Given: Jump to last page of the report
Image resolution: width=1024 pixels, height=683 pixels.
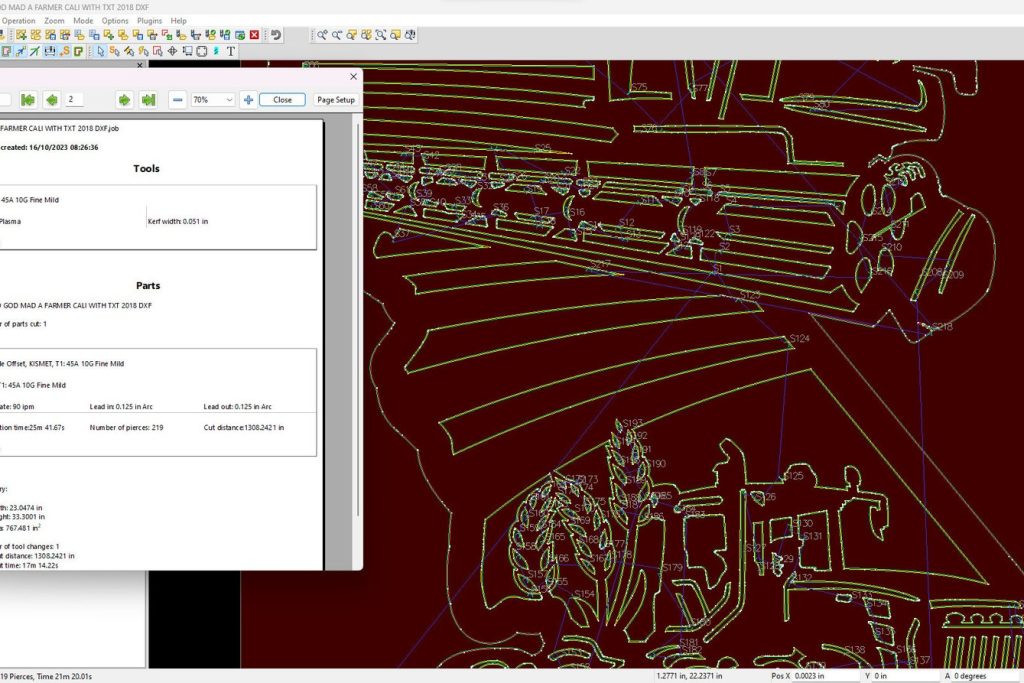Looking at the screenshot, I should pos(148,100).
